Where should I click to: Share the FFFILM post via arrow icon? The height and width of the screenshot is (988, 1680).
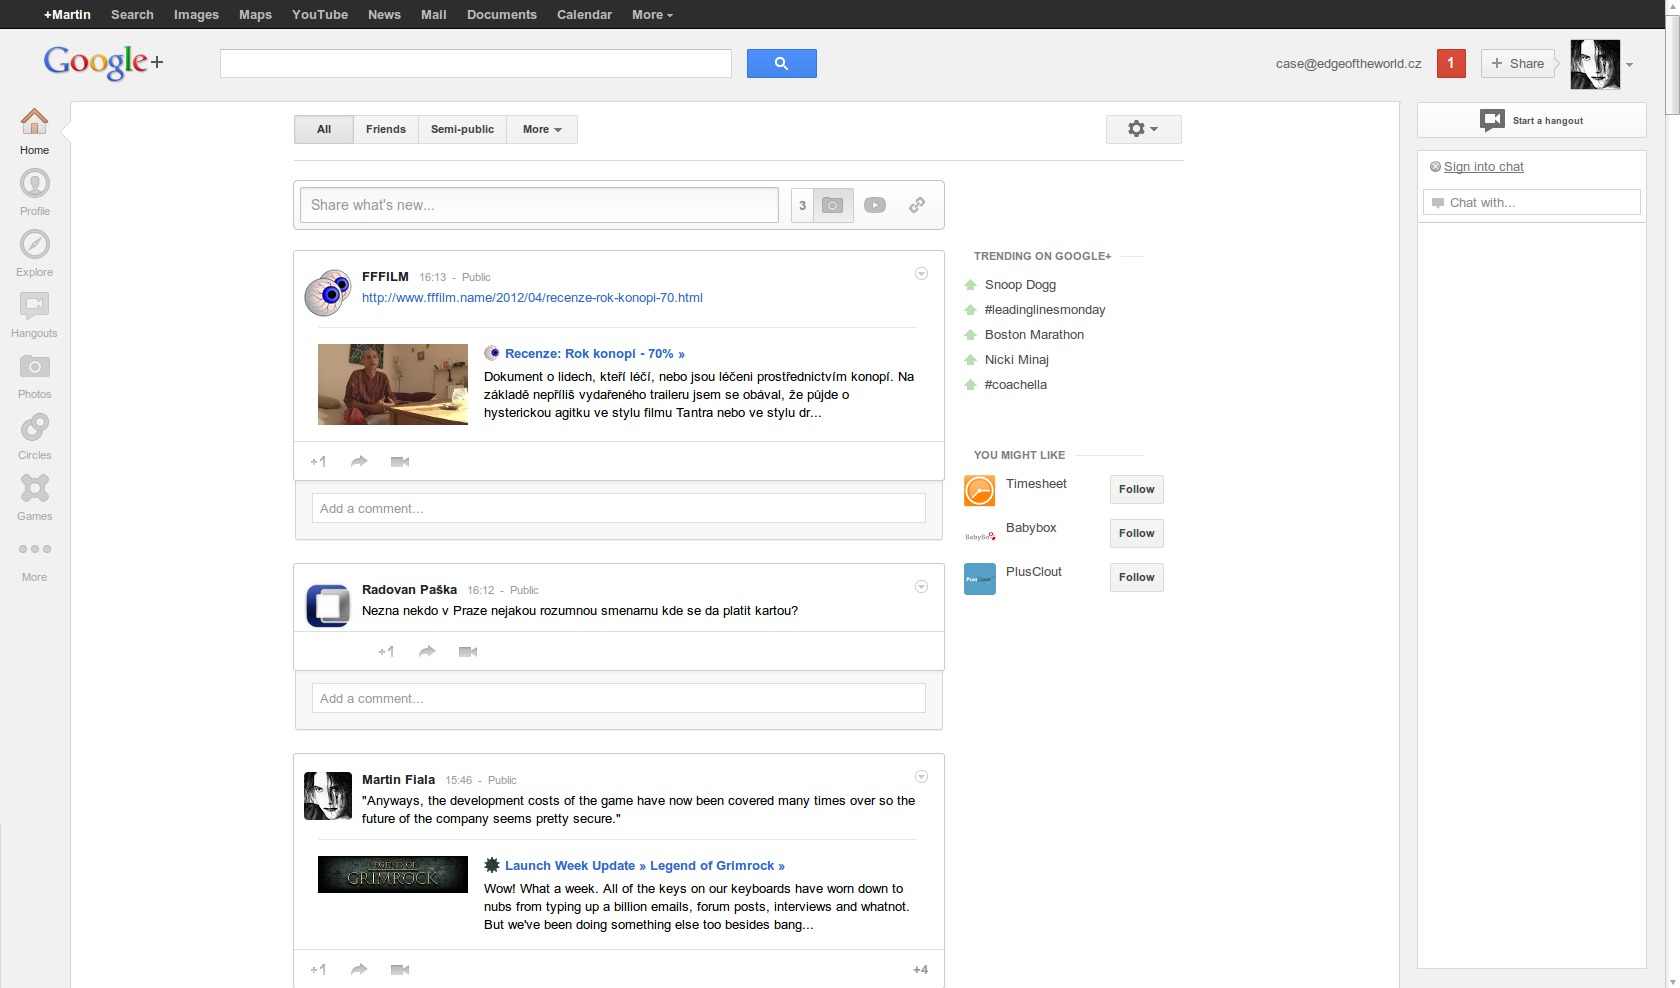point(359,461)
